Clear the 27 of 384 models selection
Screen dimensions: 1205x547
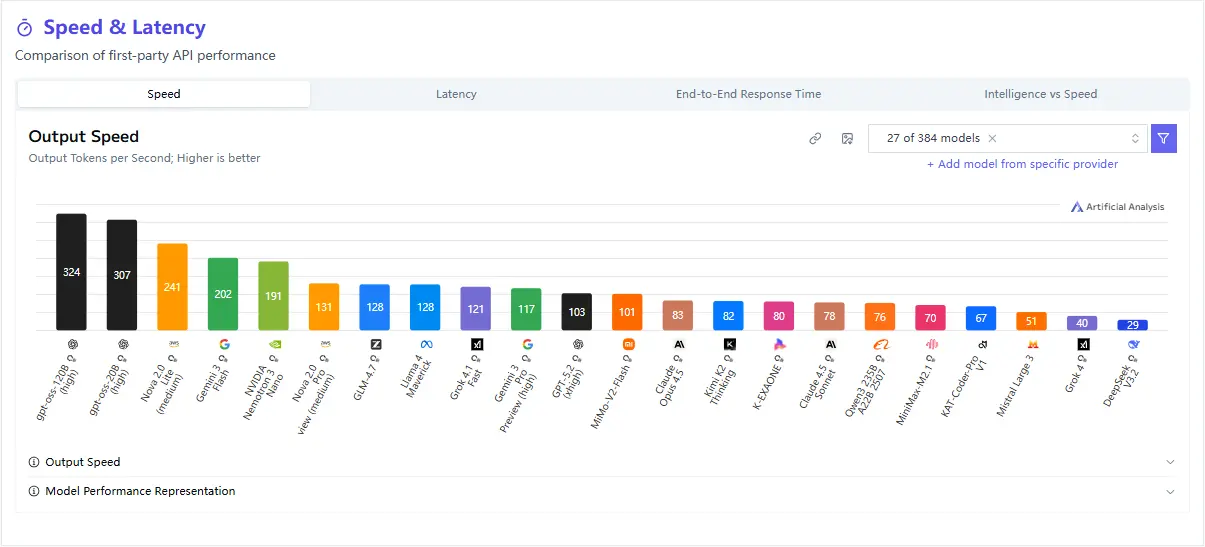coord(992,139)
